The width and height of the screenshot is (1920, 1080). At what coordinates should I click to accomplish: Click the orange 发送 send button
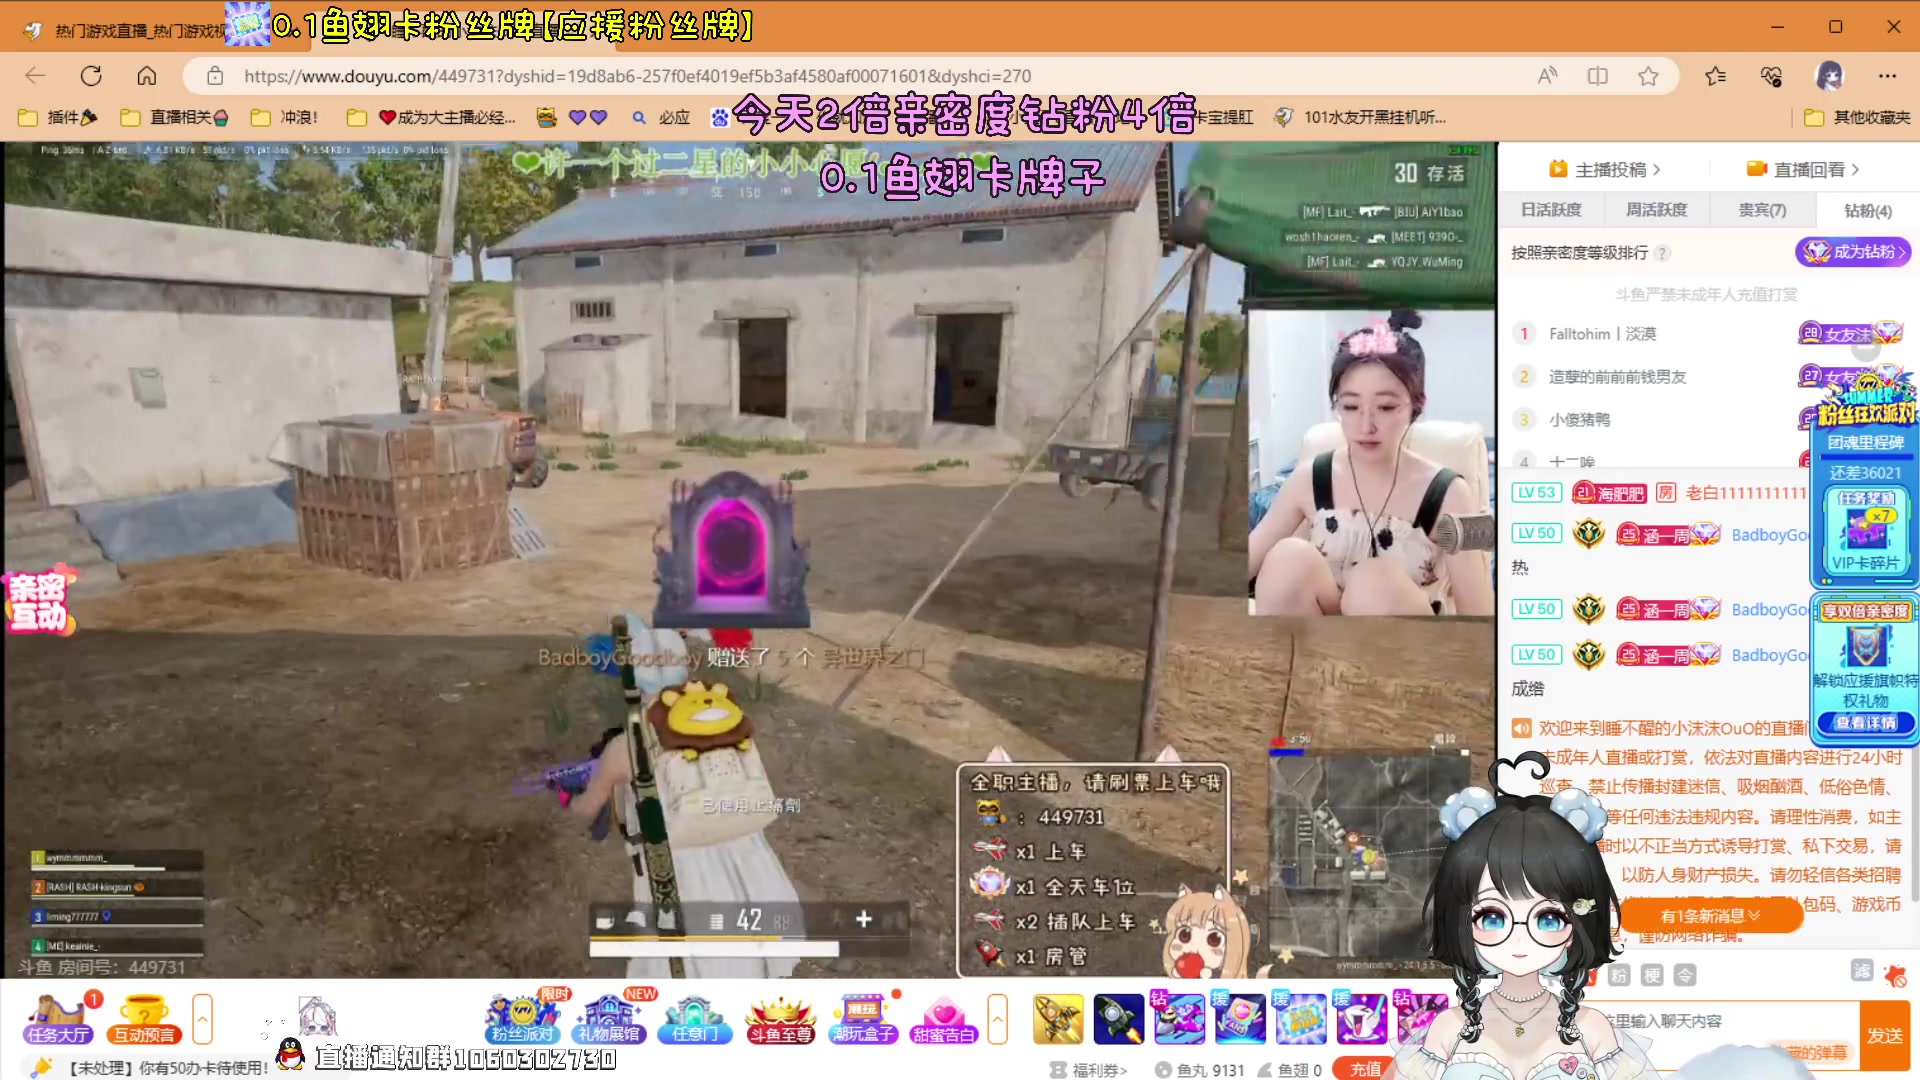1884,1036
